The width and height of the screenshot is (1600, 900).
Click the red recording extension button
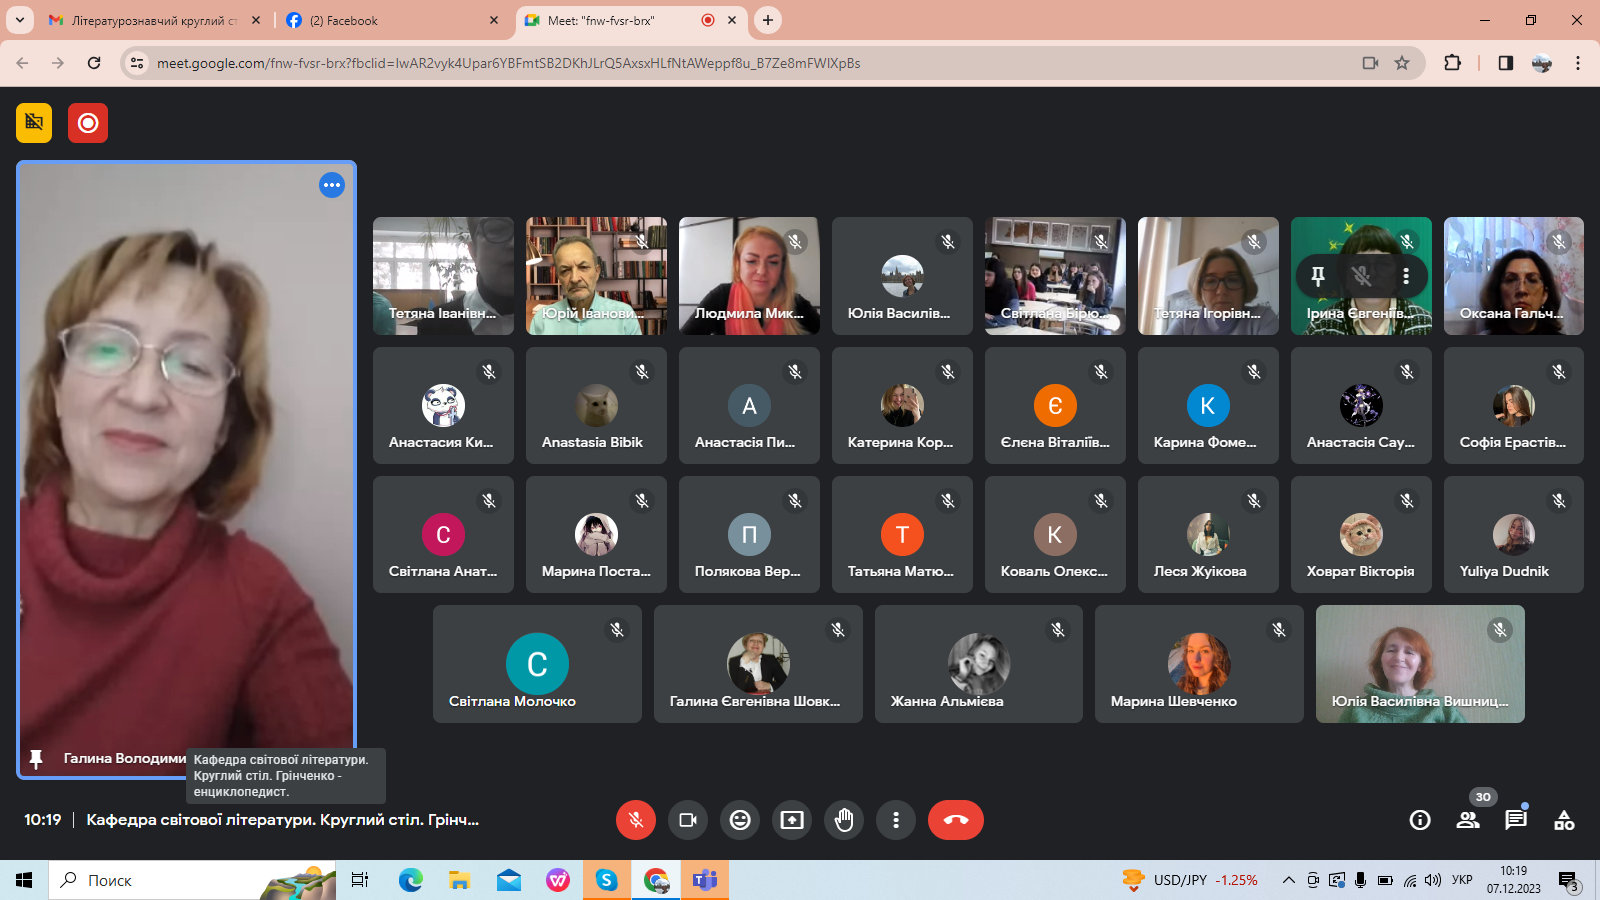point(88,123)
